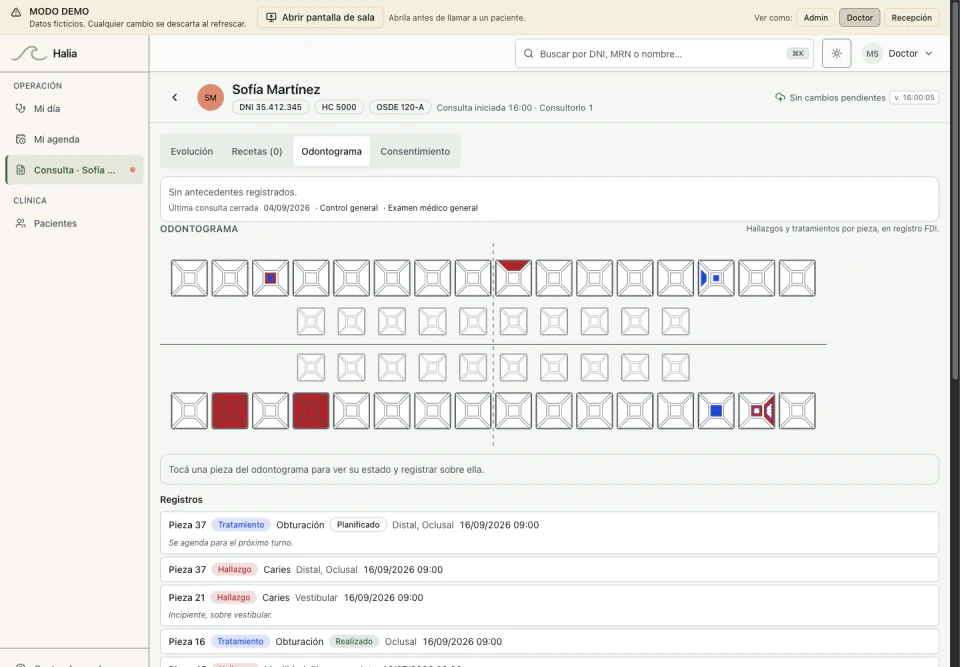Image resolution: width=960 pixels, height=667 pixels.
Task: Expand the Doctor user menu chevron
Action: 929,54
